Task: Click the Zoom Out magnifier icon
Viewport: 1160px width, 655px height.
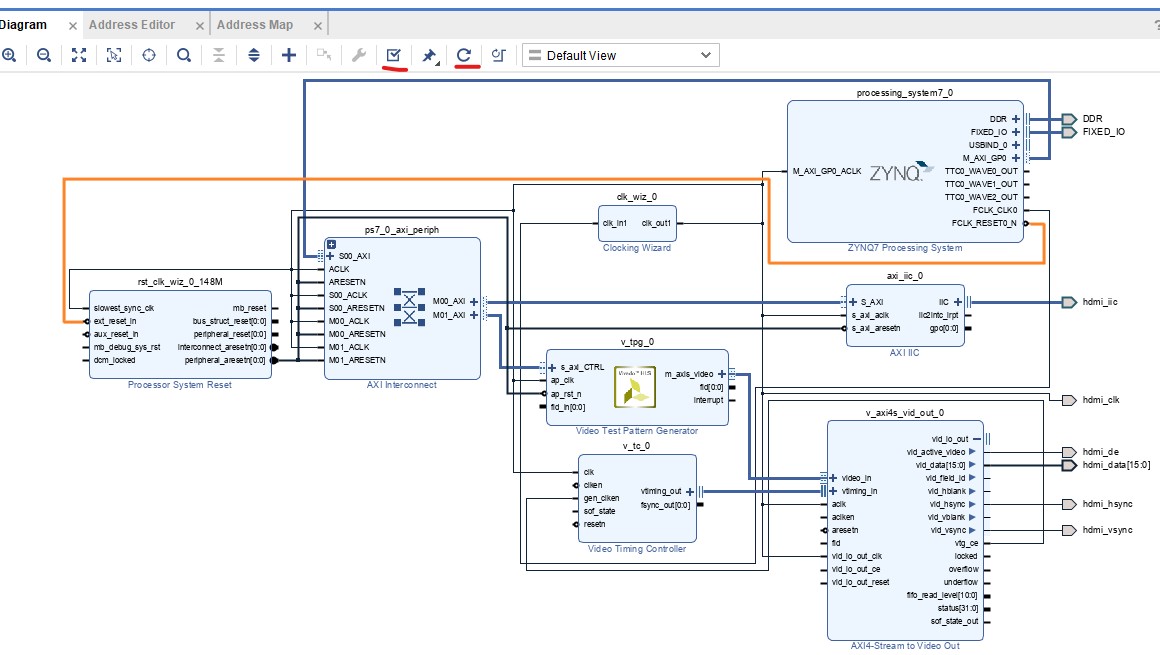Action: click(x=44, y=56)
